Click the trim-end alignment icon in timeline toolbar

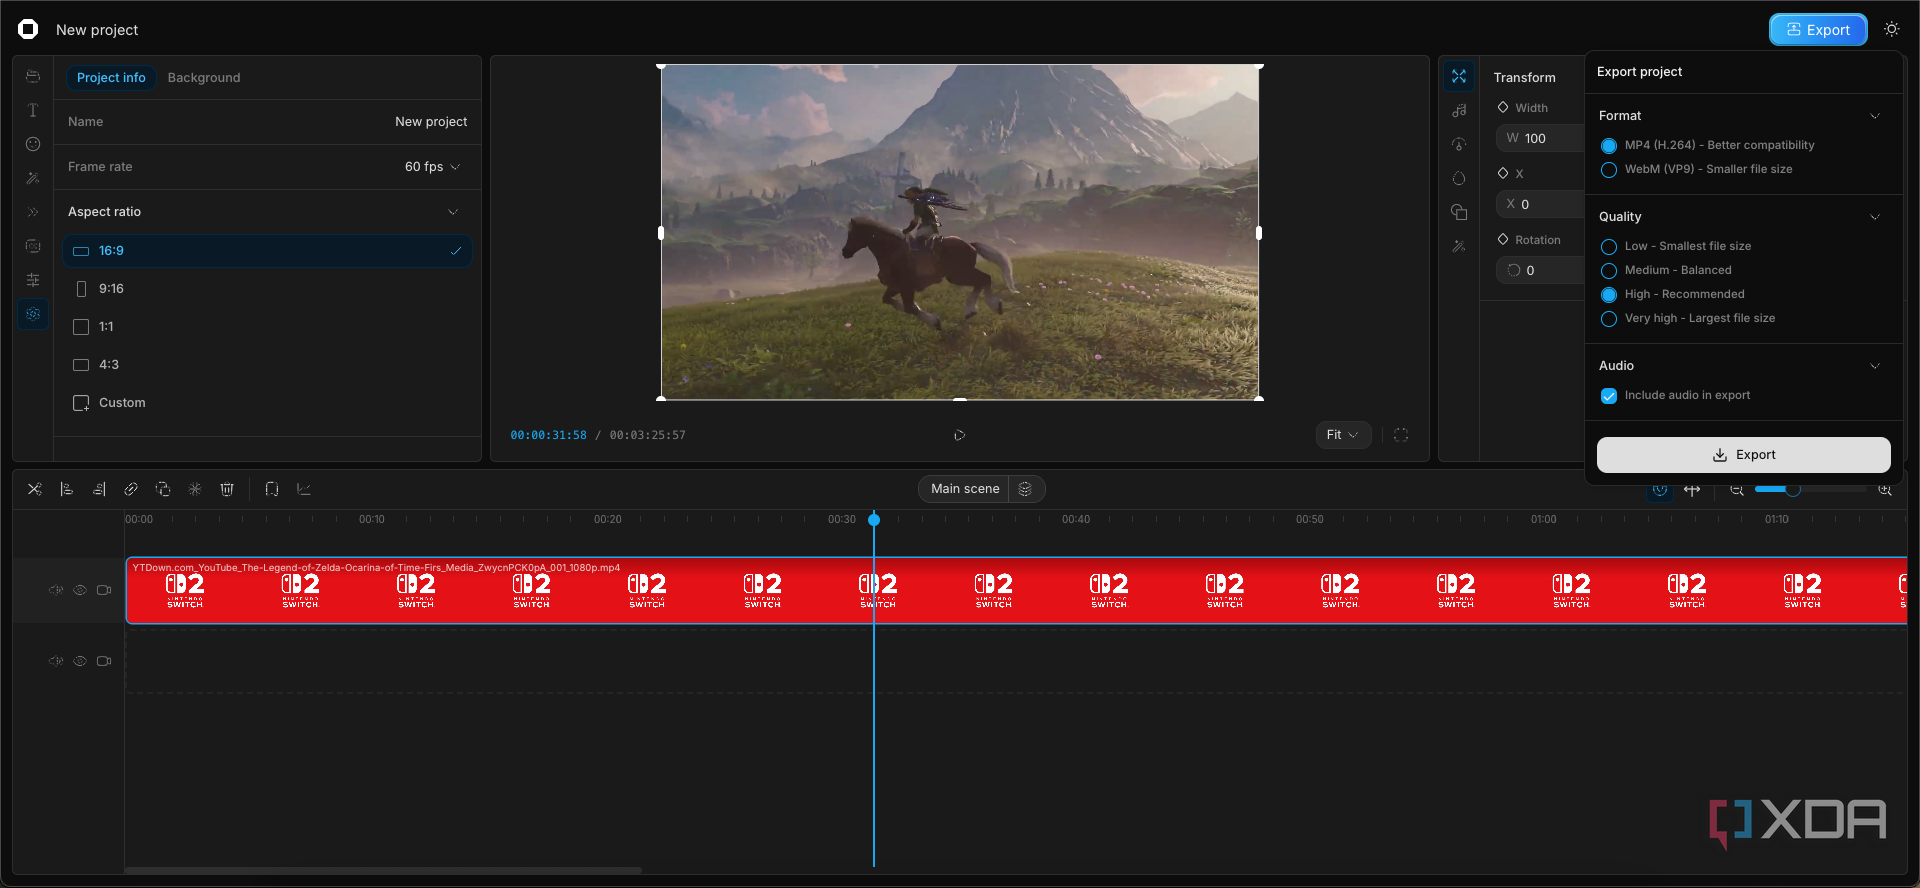[x=99, y=489]
